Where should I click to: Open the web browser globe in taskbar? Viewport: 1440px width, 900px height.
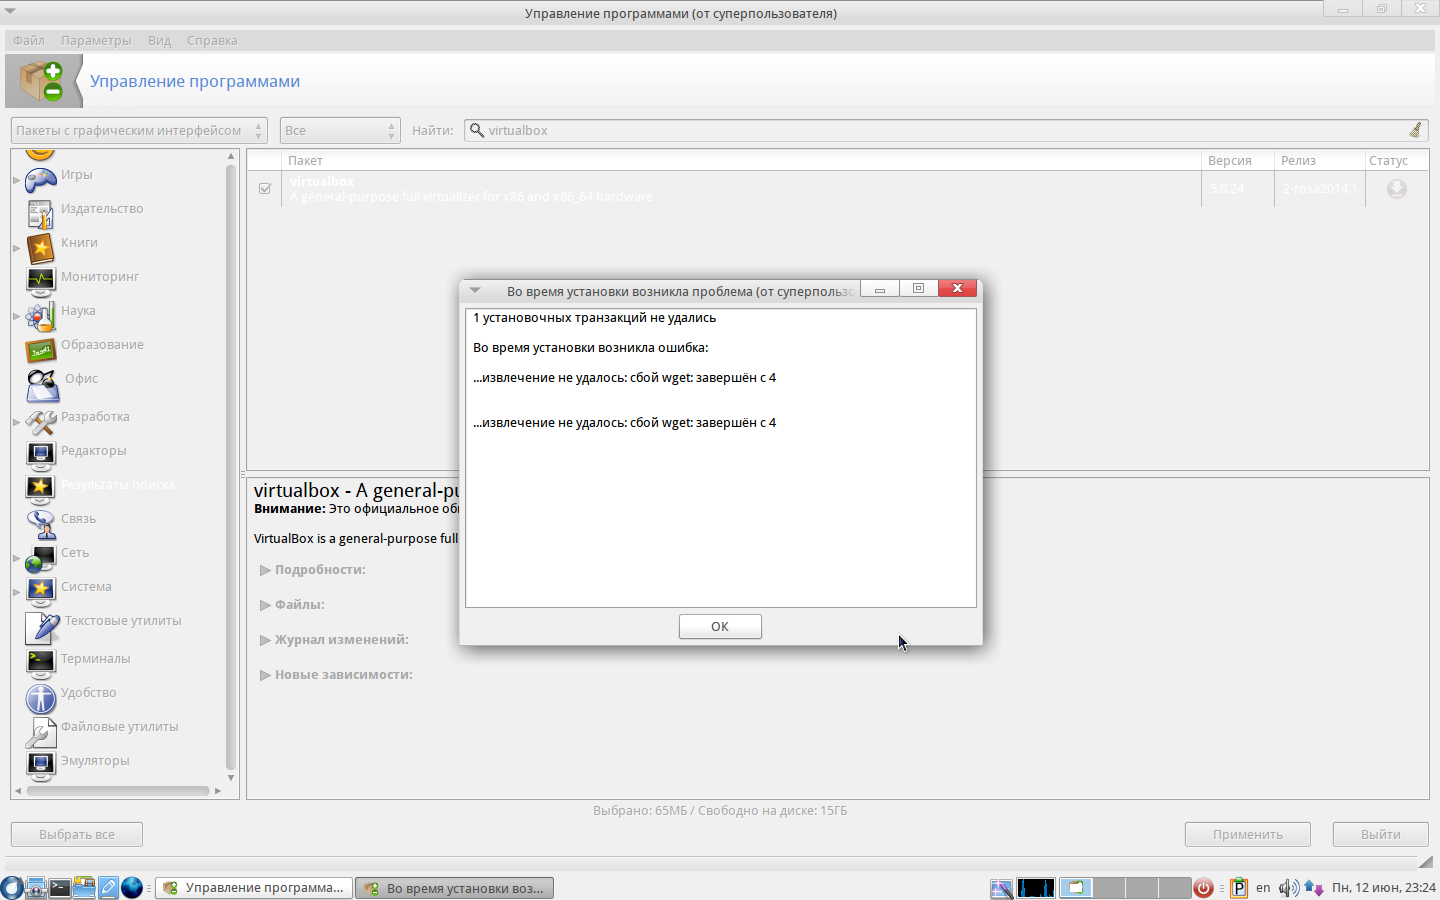(132, 887)
